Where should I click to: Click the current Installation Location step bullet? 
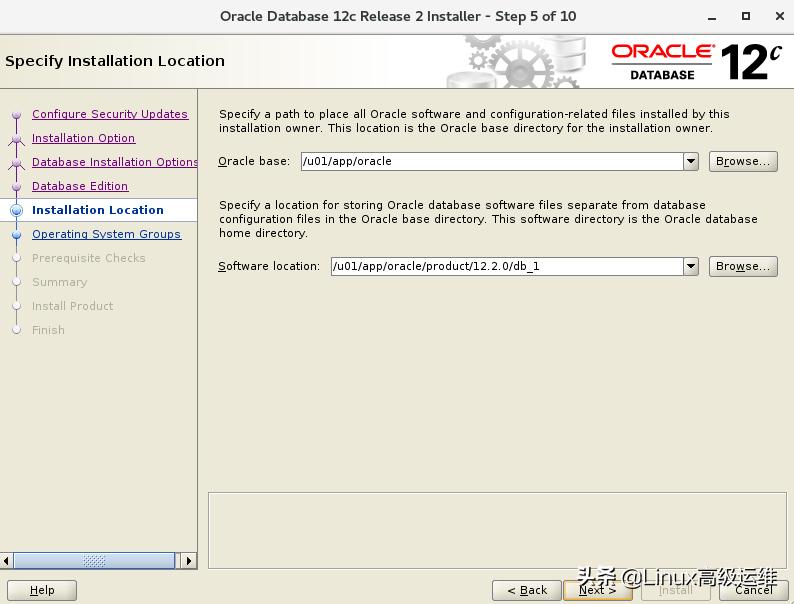[16, 210]
